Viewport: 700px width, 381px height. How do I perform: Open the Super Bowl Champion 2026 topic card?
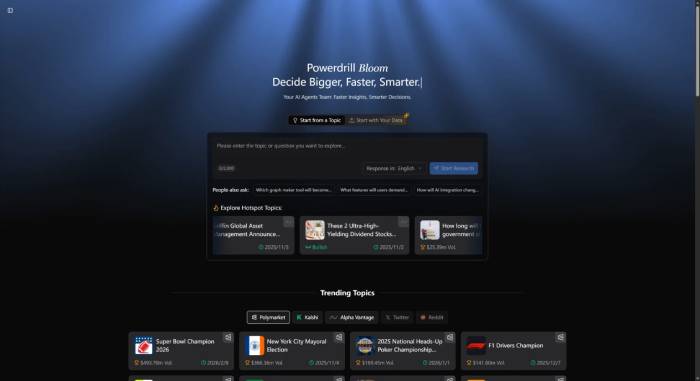click(181, 351)
